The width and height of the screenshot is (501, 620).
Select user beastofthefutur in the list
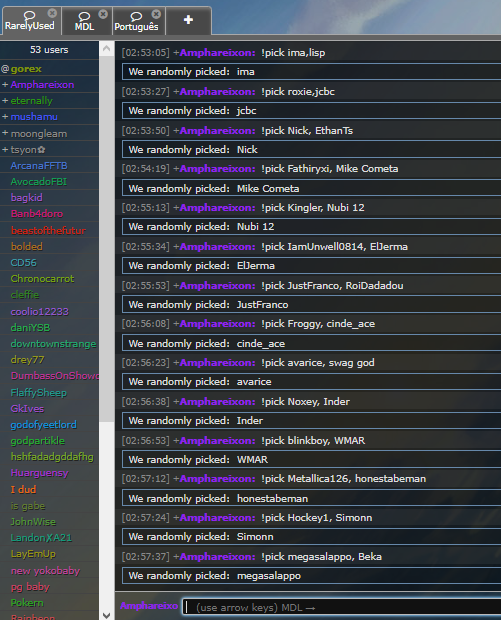tap(48, 231)
